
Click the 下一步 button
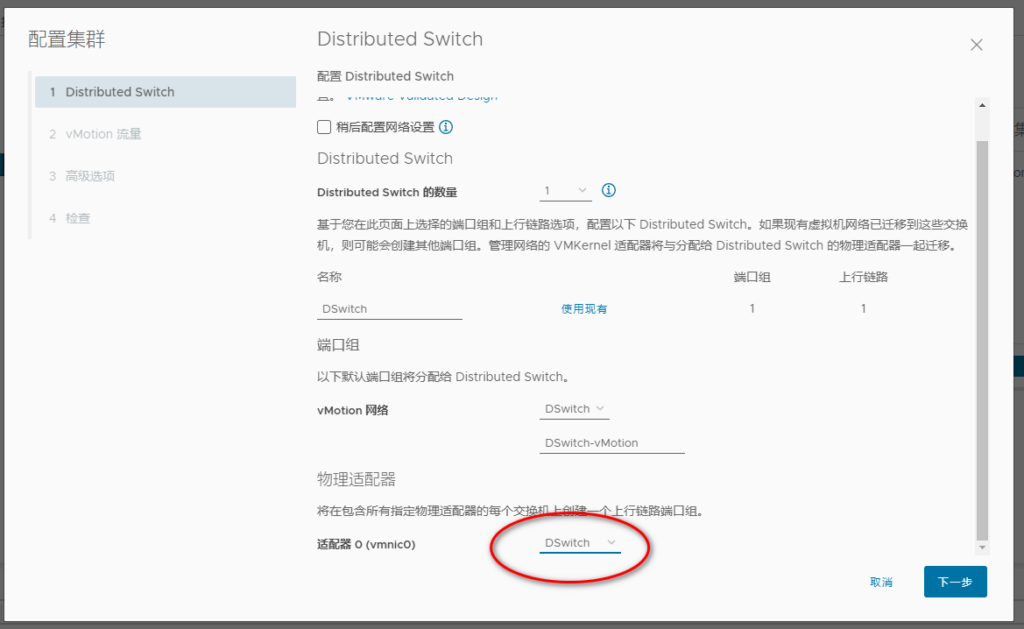(x=955, y=582)
